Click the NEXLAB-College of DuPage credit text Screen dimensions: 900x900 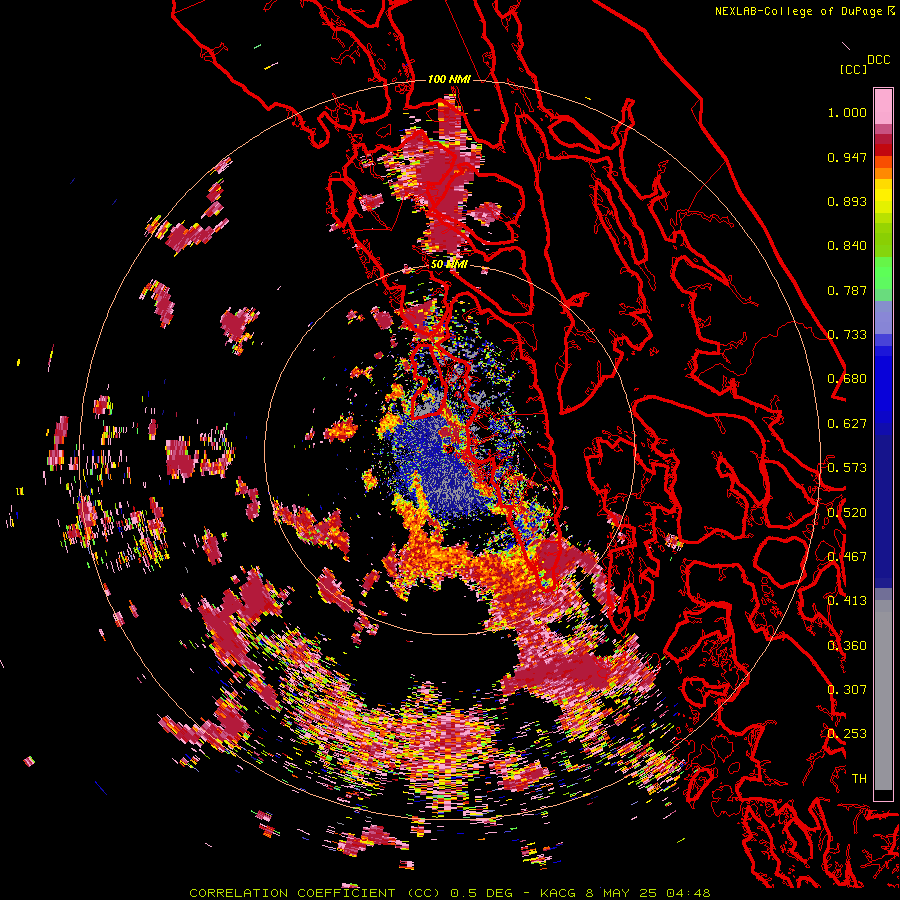pyautogui.click(x=801, y=11)
